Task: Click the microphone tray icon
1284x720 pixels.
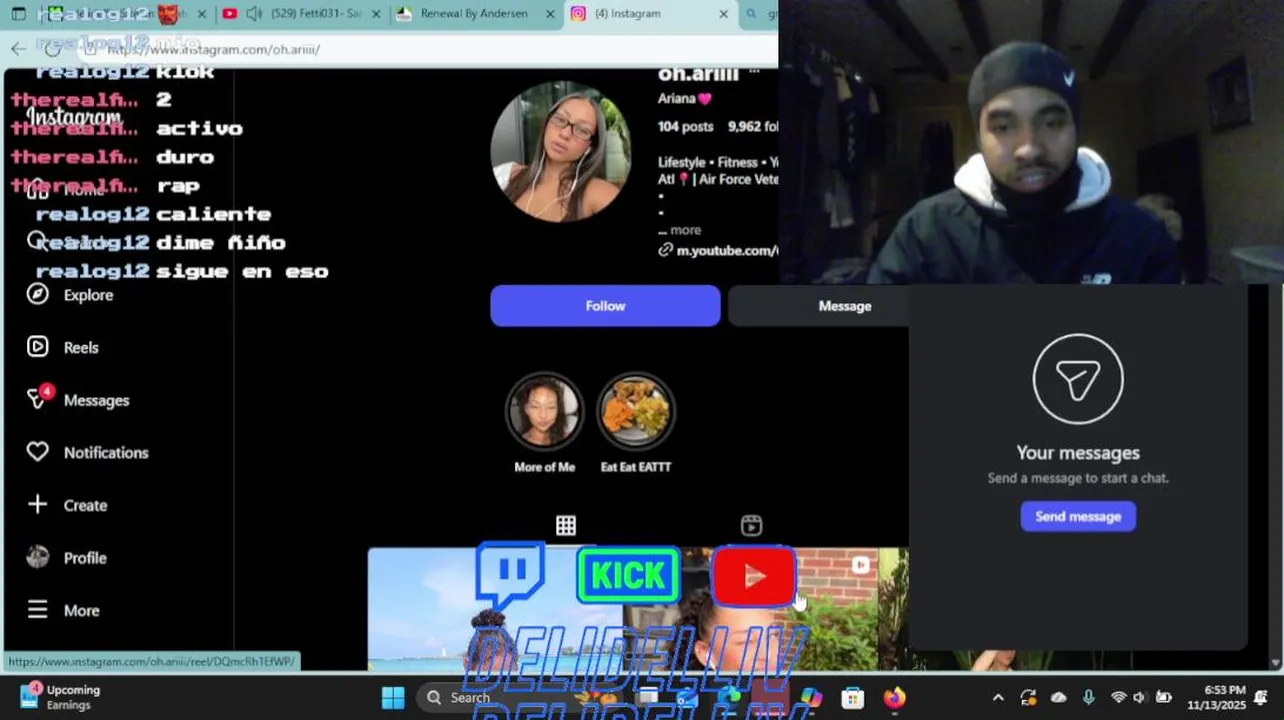Action: [x=1089, y=697]
